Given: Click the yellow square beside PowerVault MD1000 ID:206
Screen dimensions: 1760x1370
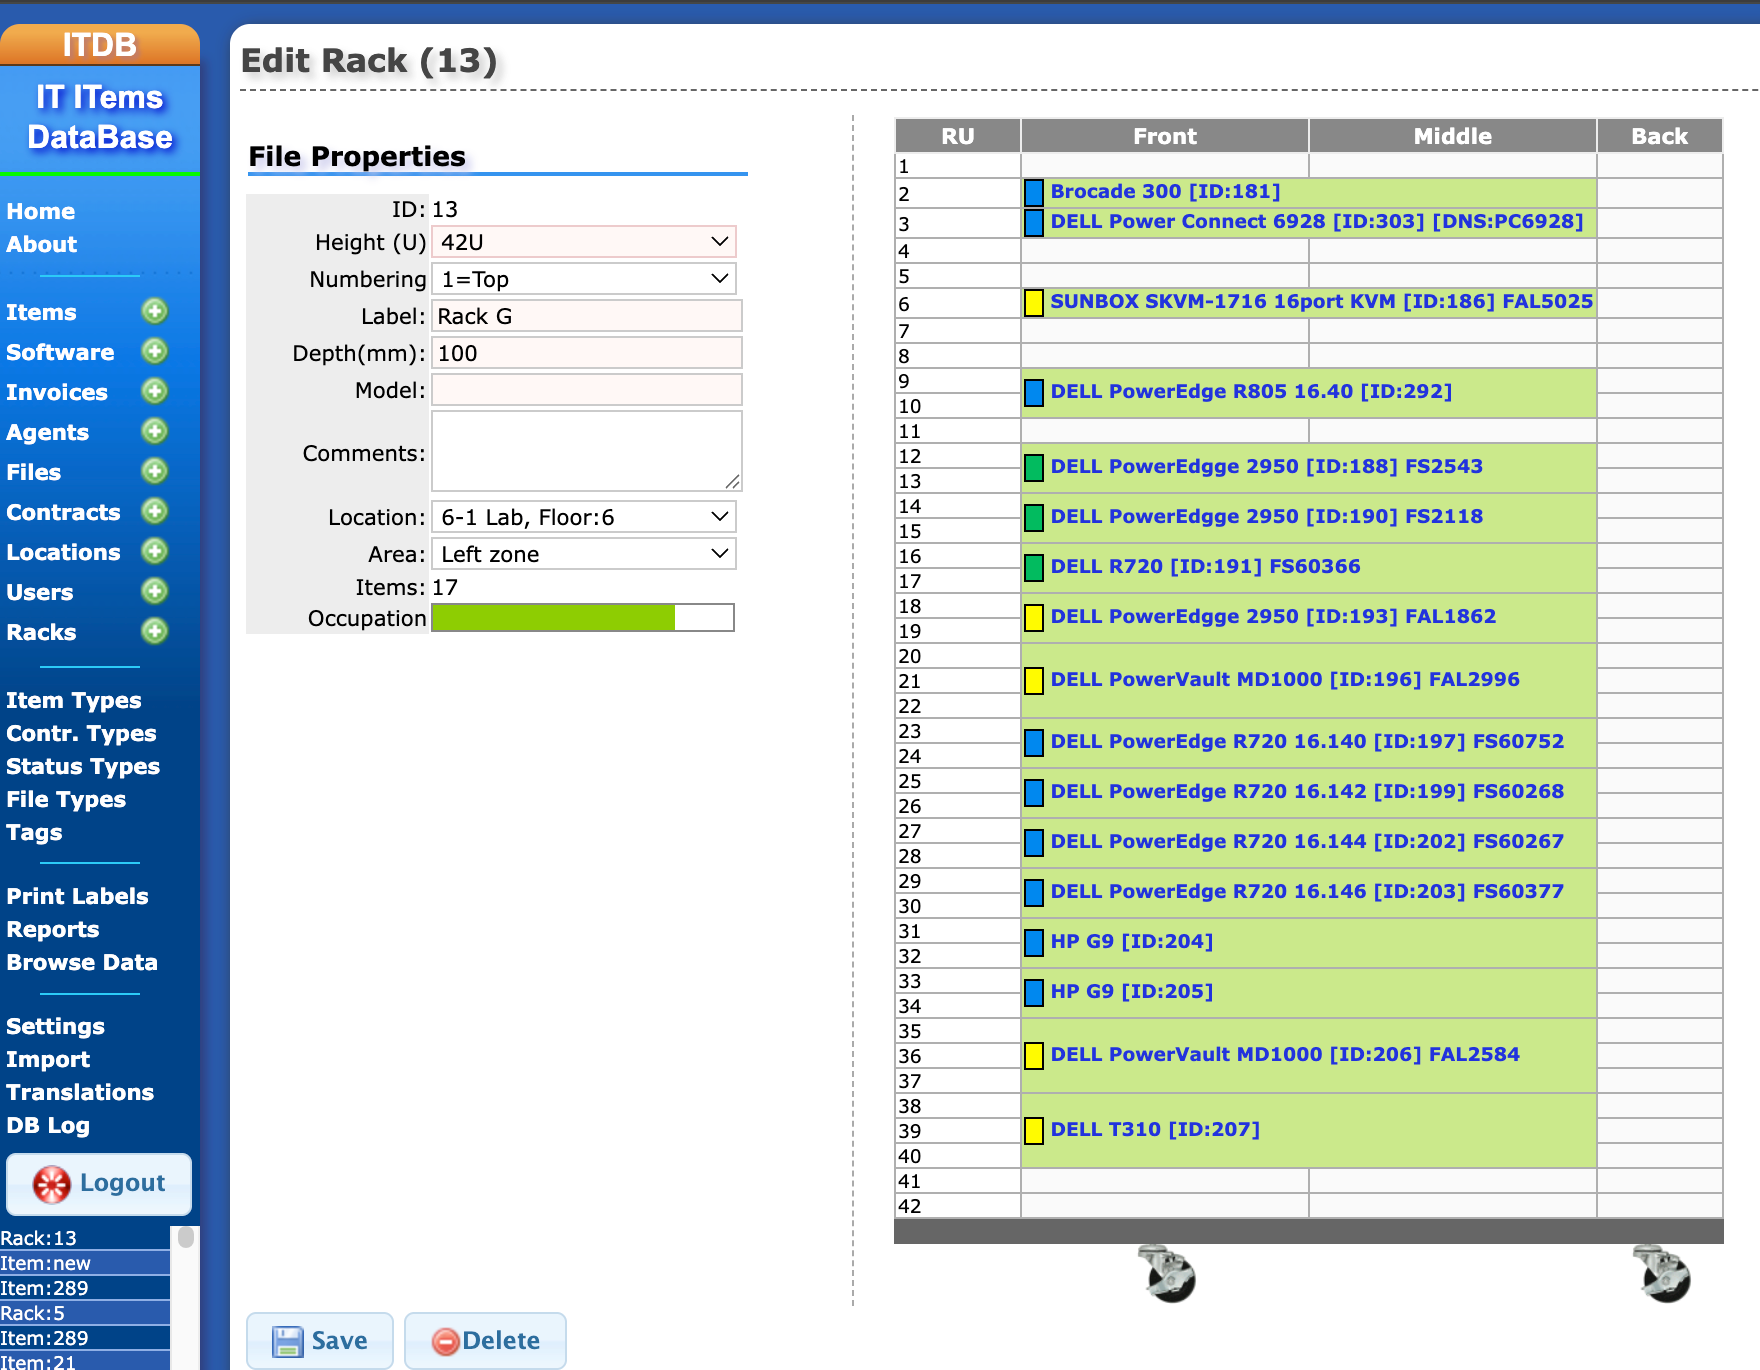Looking at the screenshot, I should click(1034, 1055).
